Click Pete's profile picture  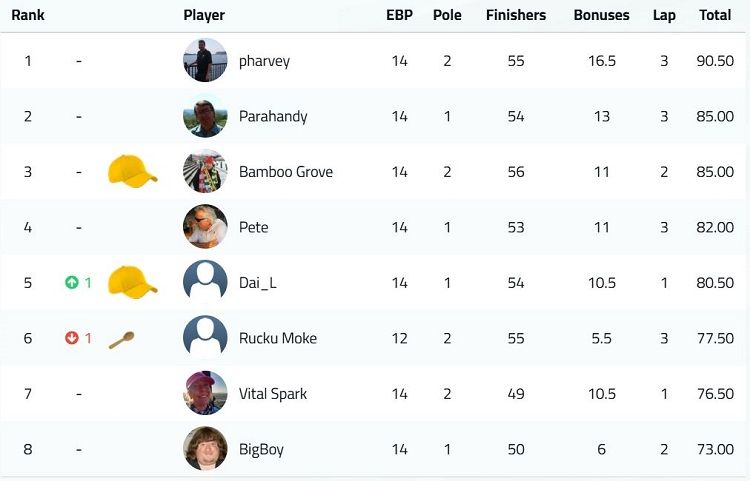pos(205,227)
